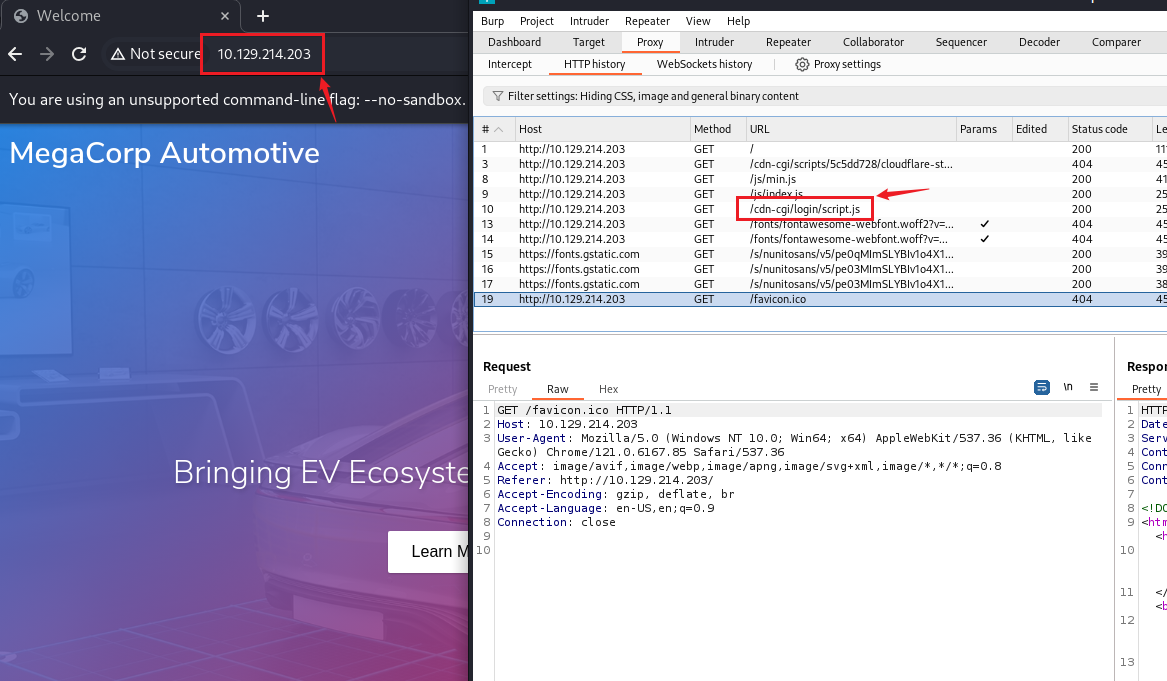Select the /favicon.ico request row
Viewport: 1167px width, 681px height.
pos(820,299)
